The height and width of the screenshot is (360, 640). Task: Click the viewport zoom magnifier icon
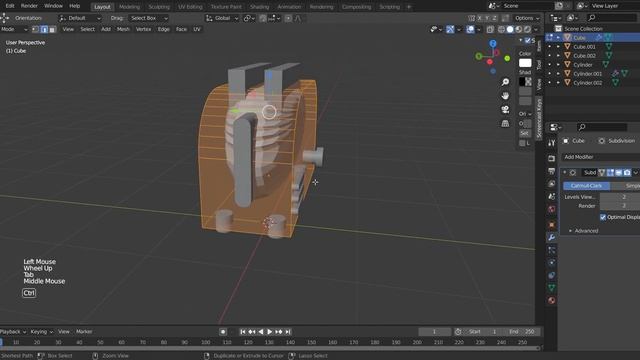point(505,82)
